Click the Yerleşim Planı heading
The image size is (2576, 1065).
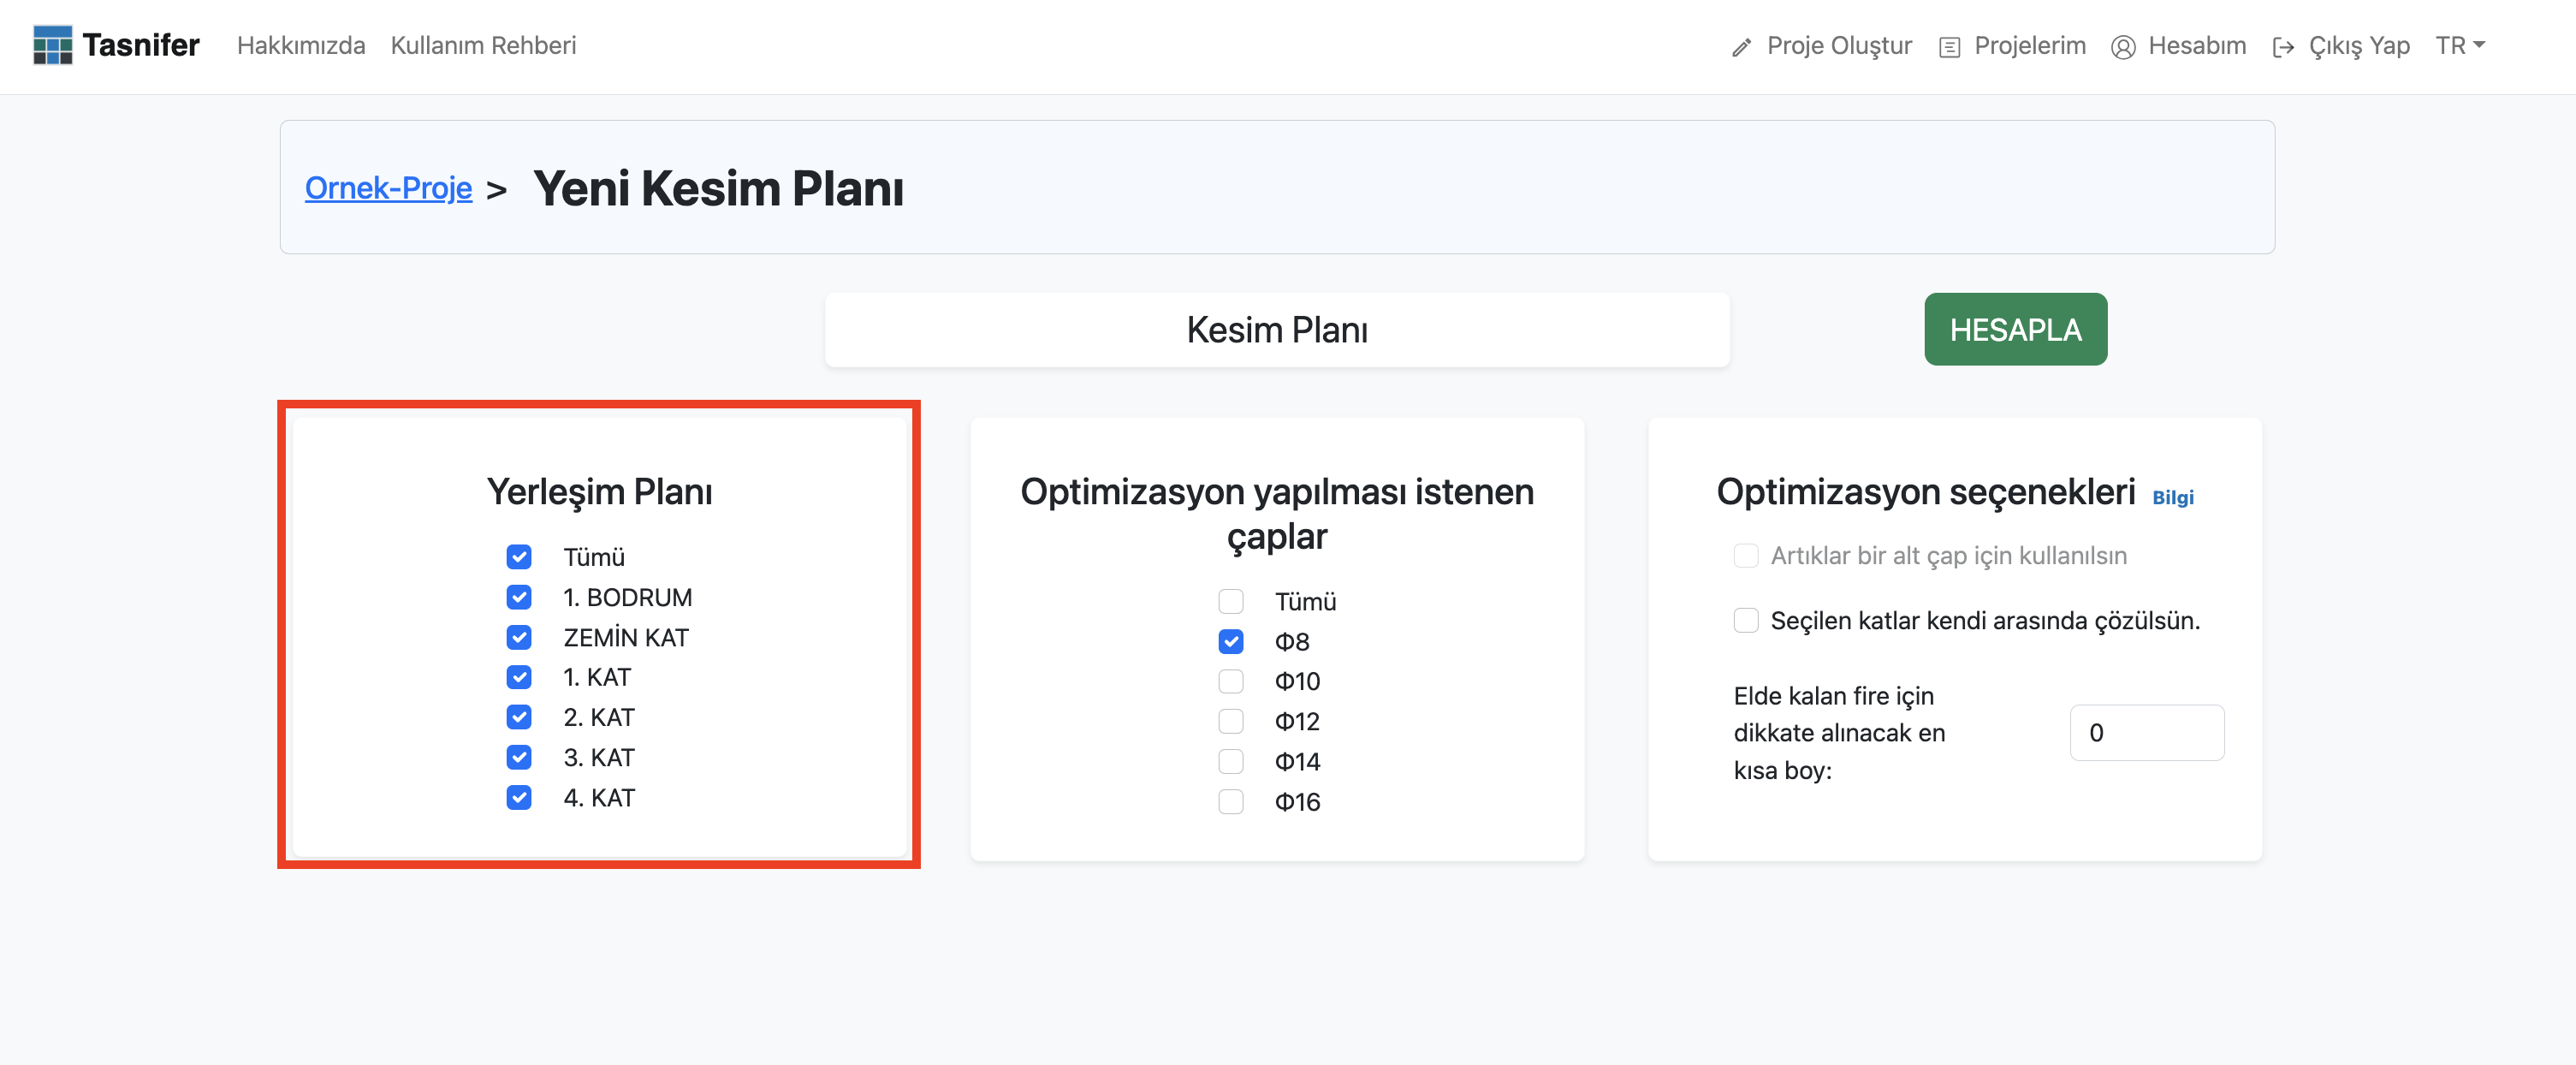[599, 492]
